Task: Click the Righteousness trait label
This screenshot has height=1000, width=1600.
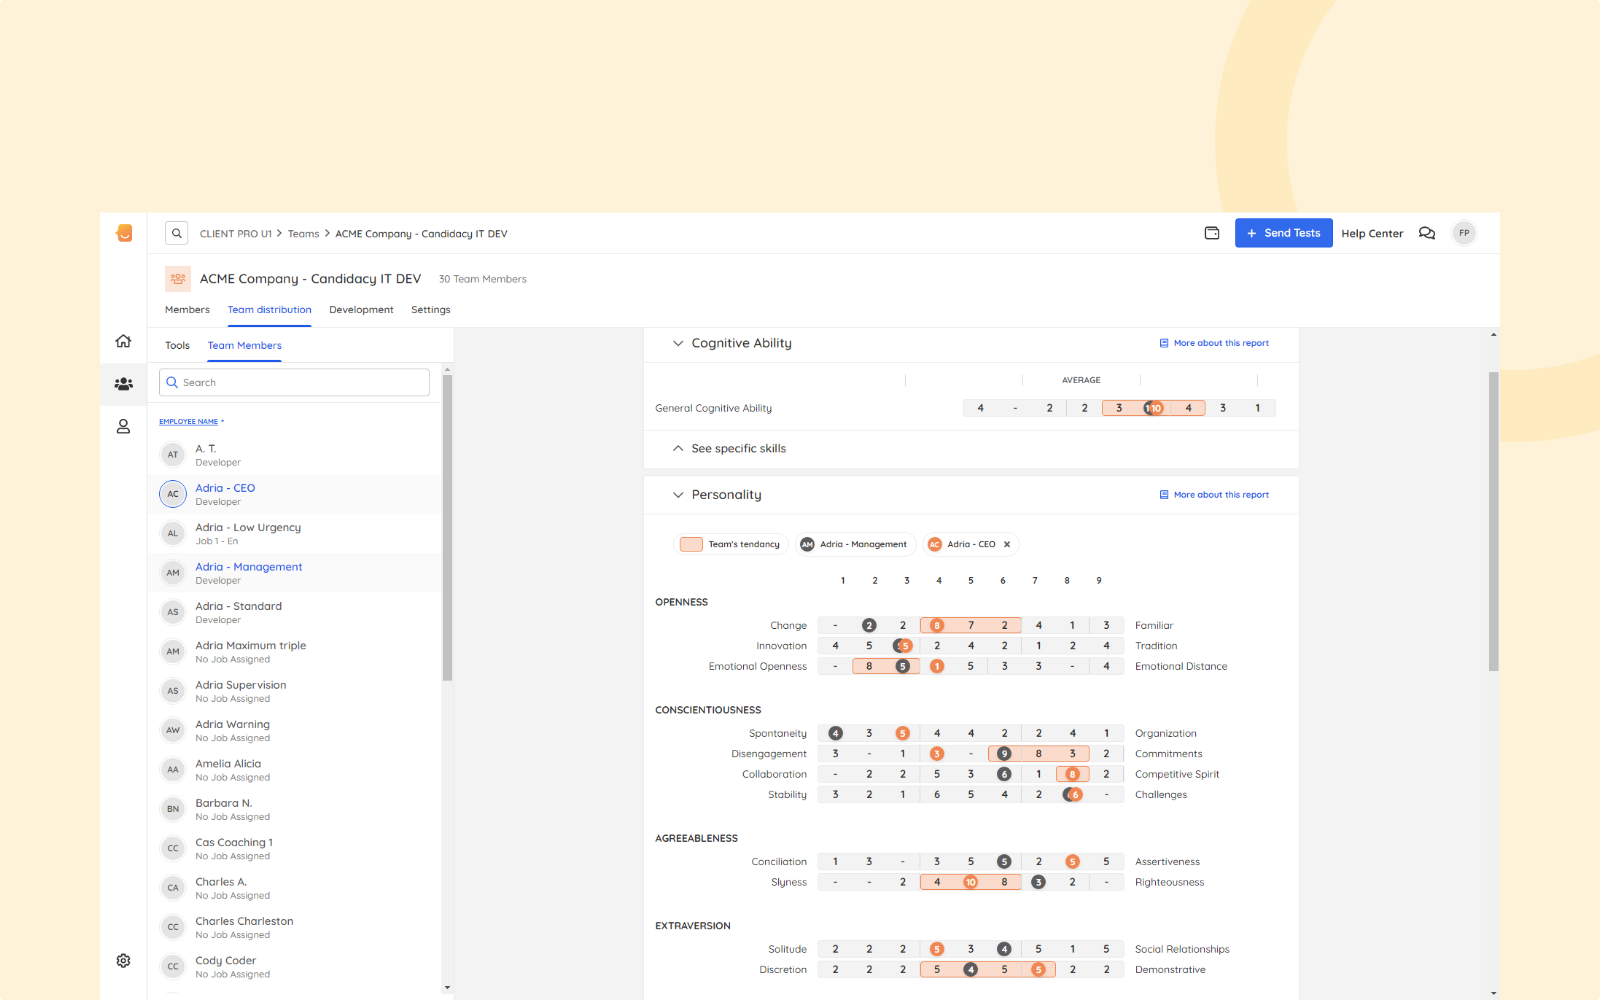Action: 1169,883
